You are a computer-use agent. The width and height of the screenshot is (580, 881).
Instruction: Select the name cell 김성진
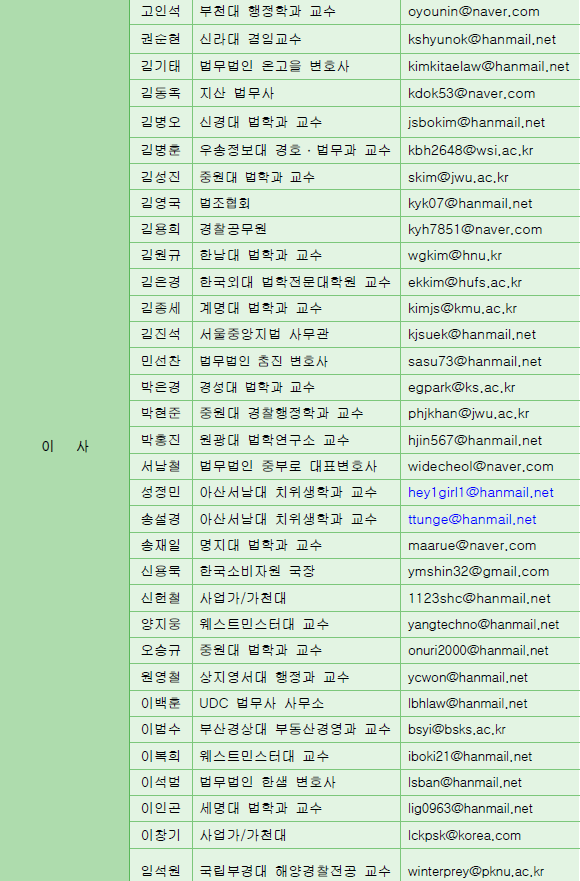point(161,177)
